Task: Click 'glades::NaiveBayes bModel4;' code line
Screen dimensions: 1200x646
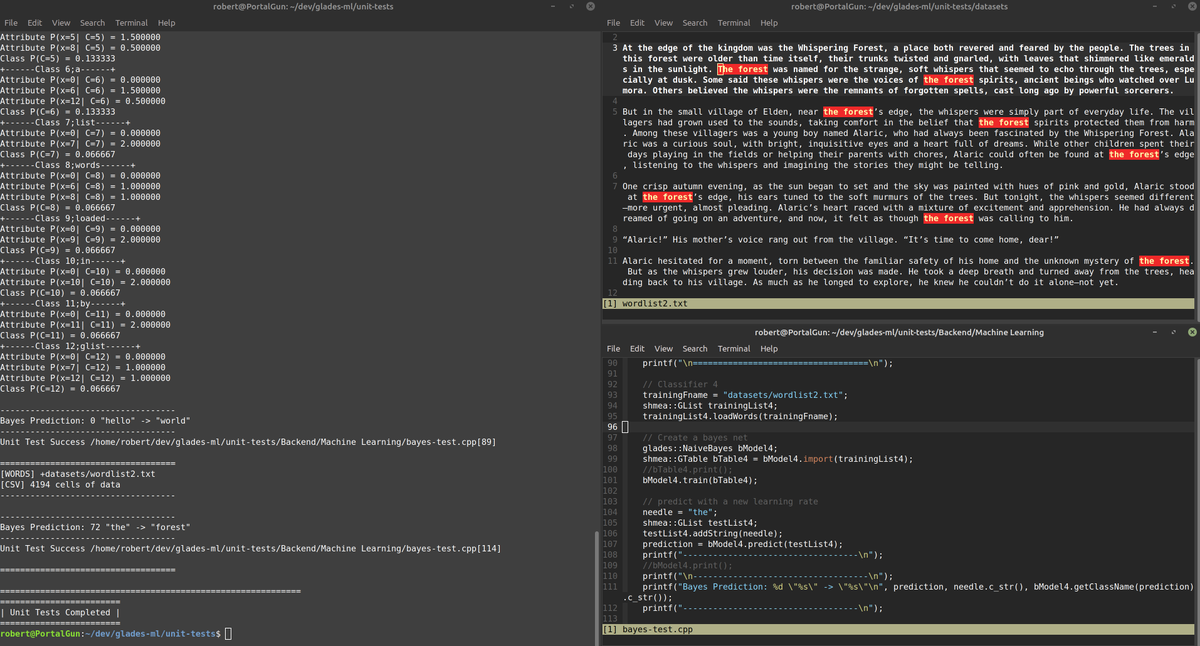Action: pyautogui.click(x=709, y=448)
